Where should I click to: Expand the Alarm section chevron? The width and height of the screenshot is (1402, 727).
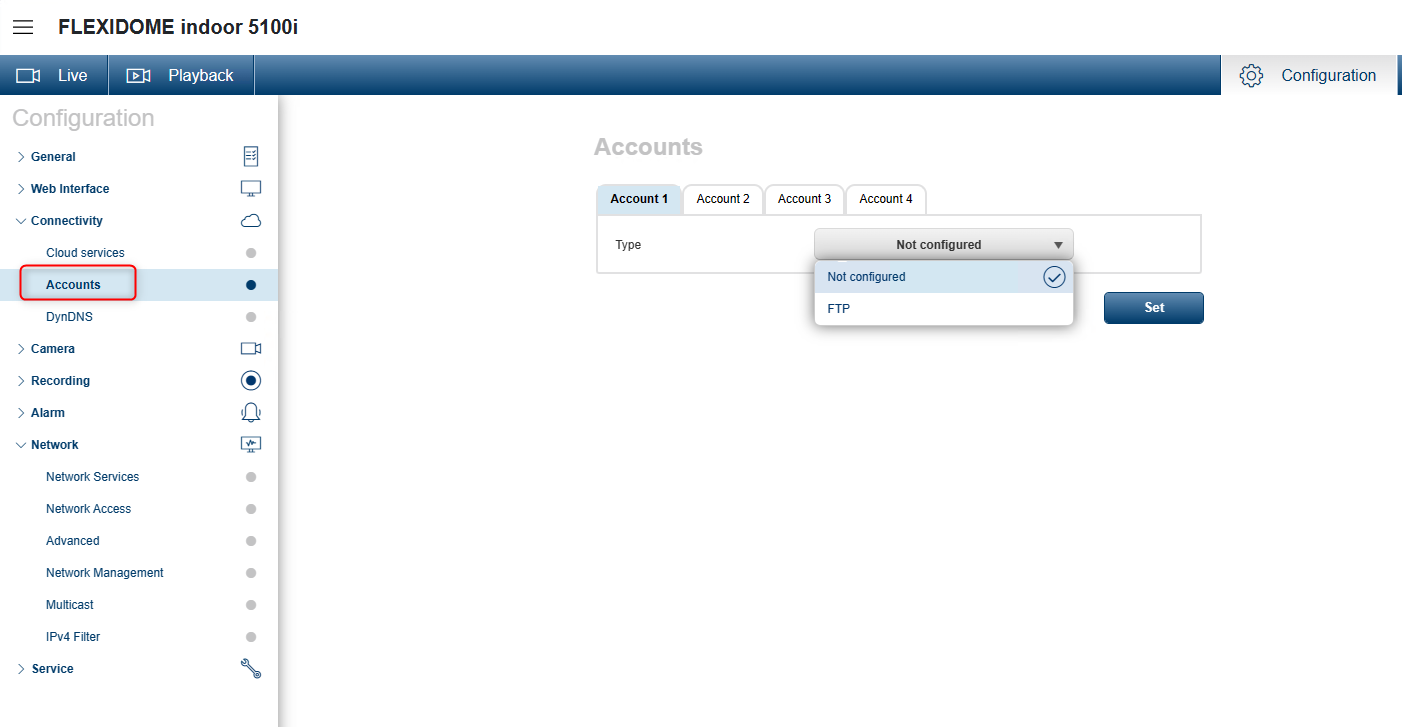(21, 413)
